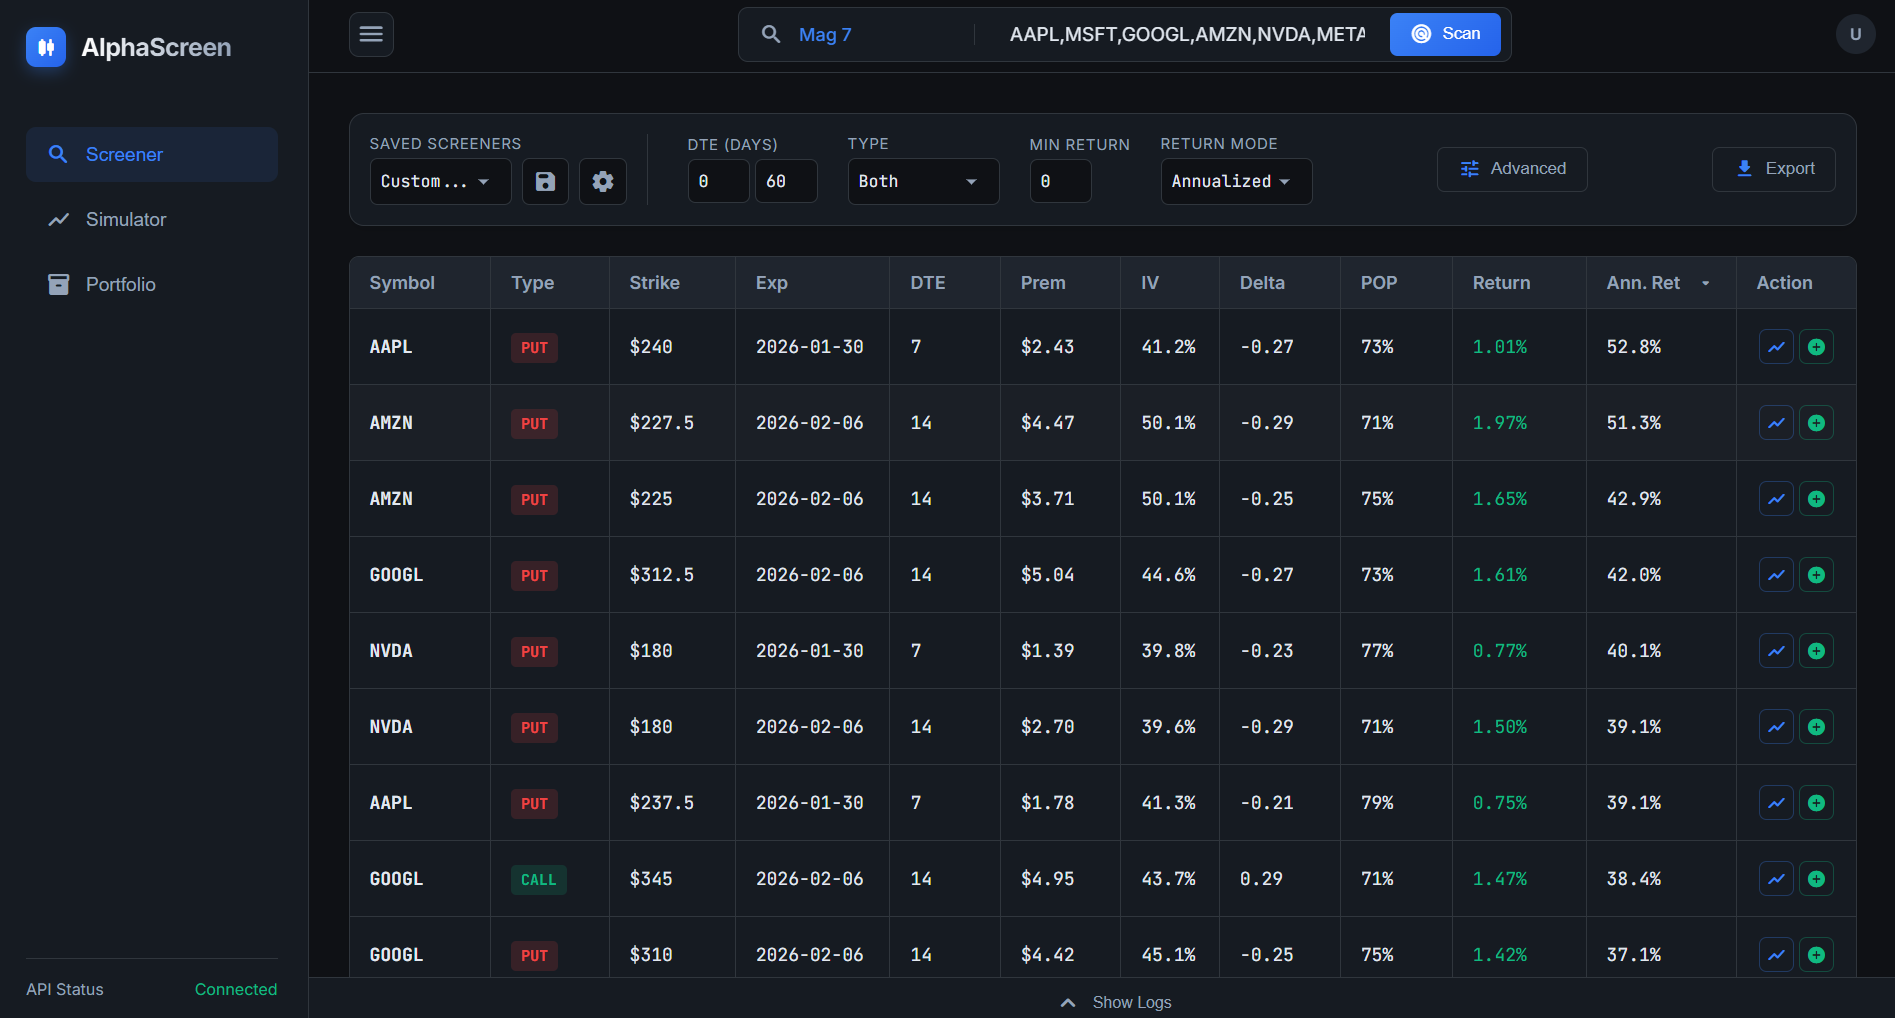Save the current screener with disk icon
1895x1018 pixels.
click(x=545, y=182)
